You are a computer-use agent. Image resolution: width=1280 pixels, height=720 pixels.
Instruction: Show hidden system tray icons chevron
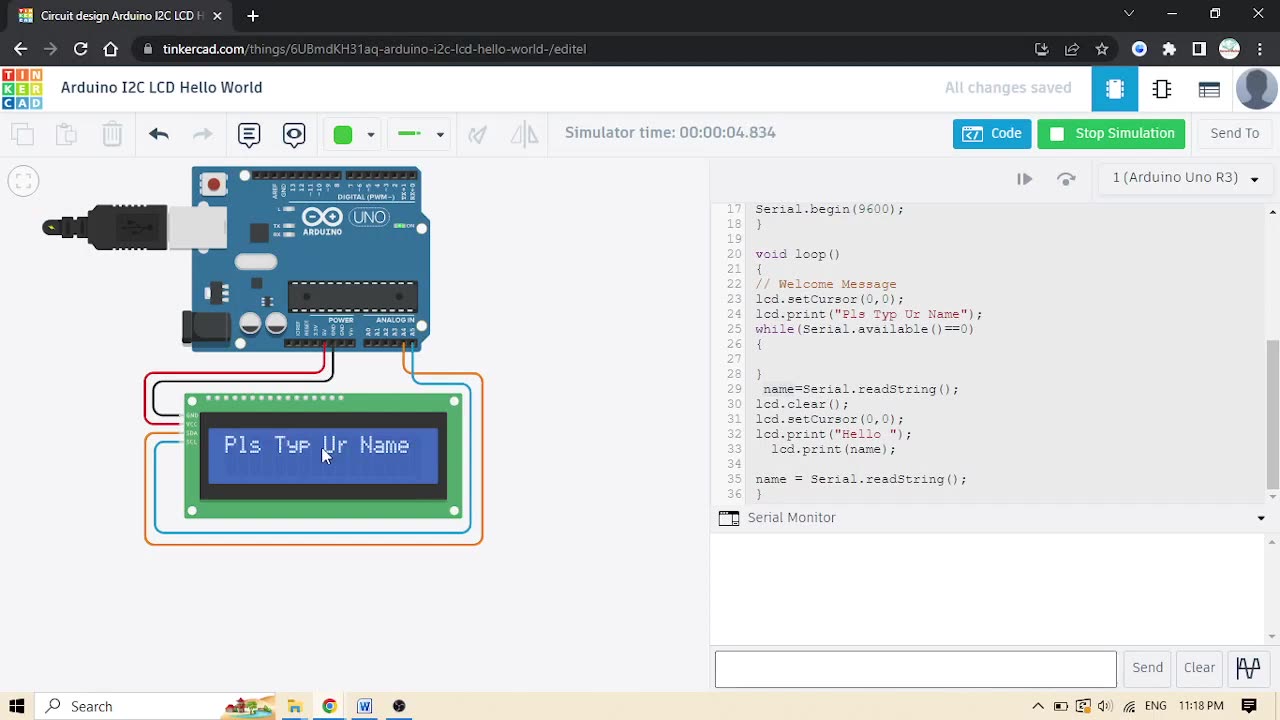click(x=1038, y=706)
